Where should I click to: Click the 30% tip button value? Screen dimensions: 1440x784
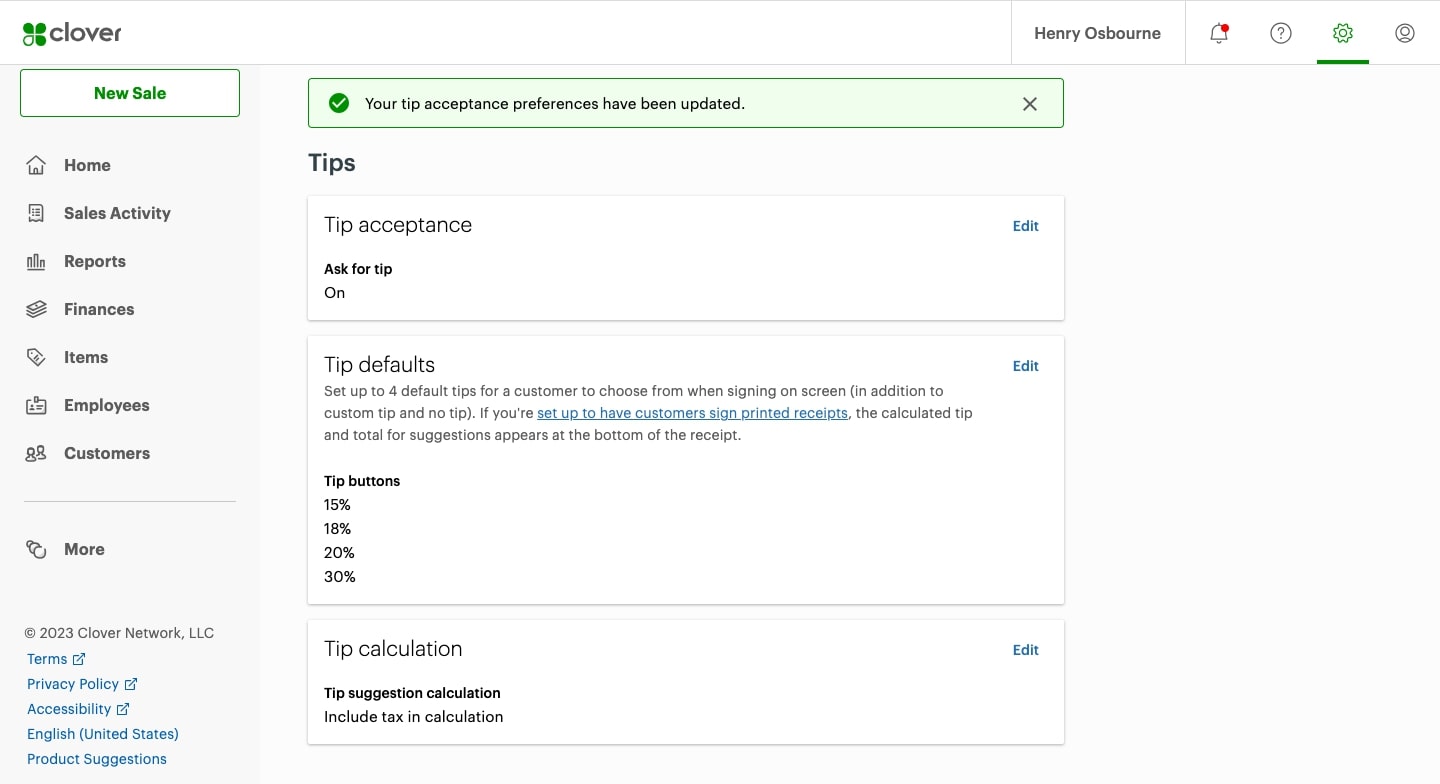pyautogui.click(x=340, y=577)
